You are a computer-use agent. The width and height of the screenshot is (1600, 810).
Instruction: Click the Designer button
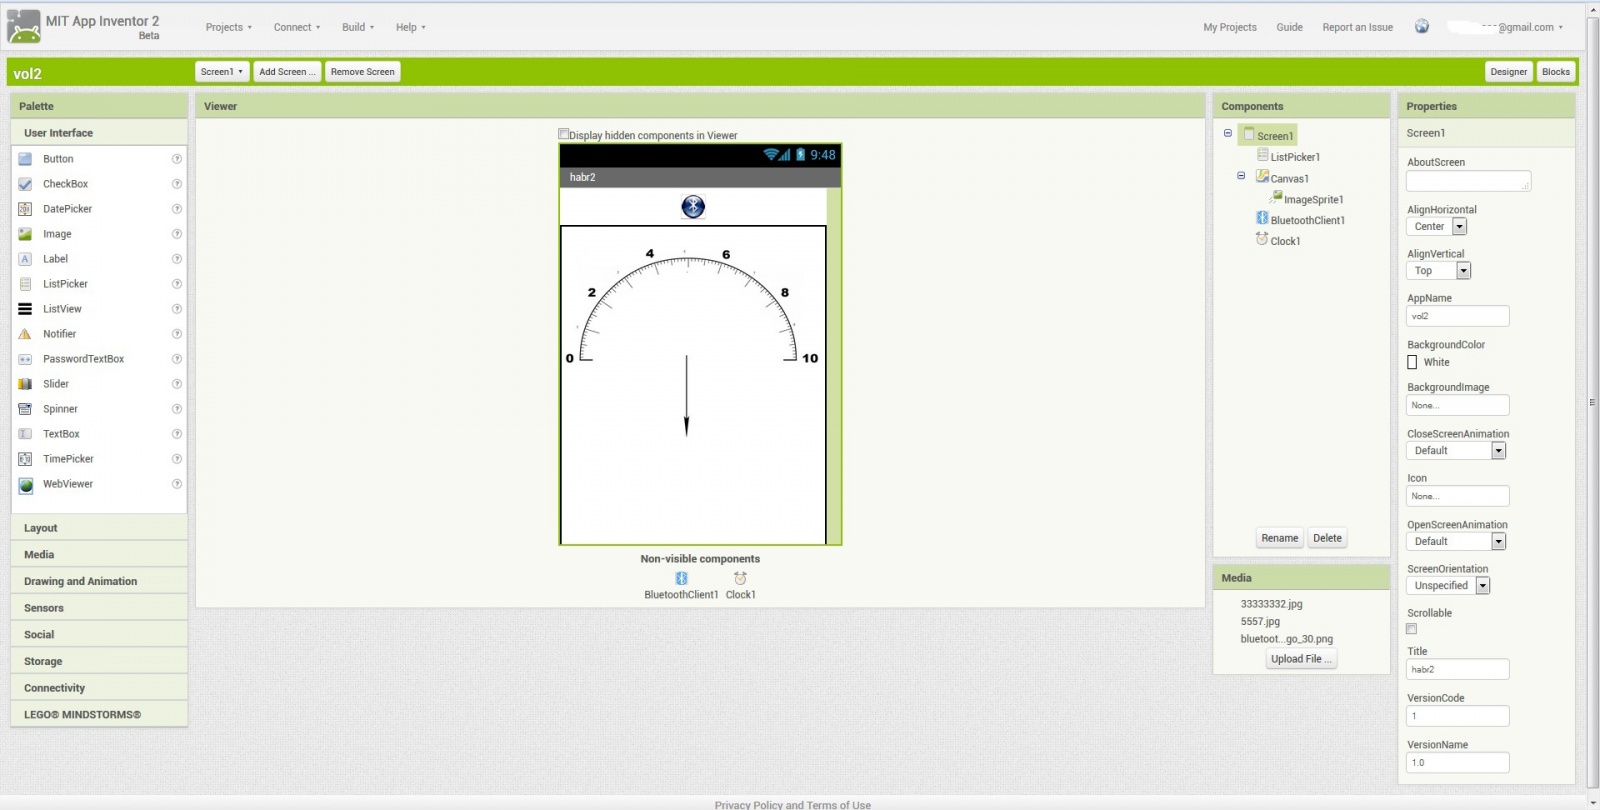1509,72
